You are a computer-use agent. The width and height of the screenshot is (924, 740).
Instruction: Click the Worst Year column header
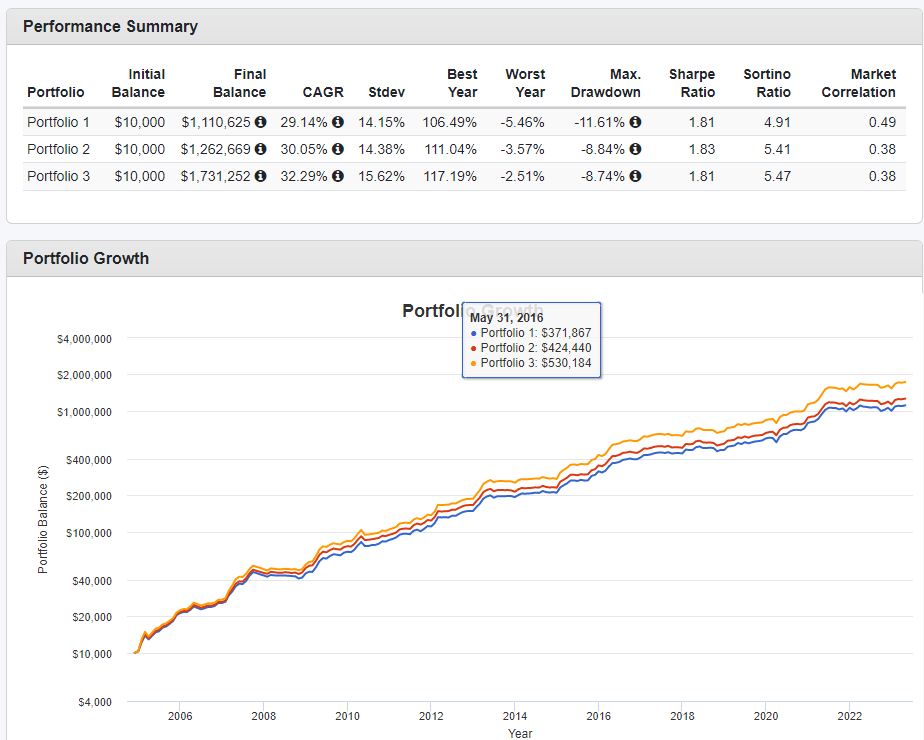(526, 83)
